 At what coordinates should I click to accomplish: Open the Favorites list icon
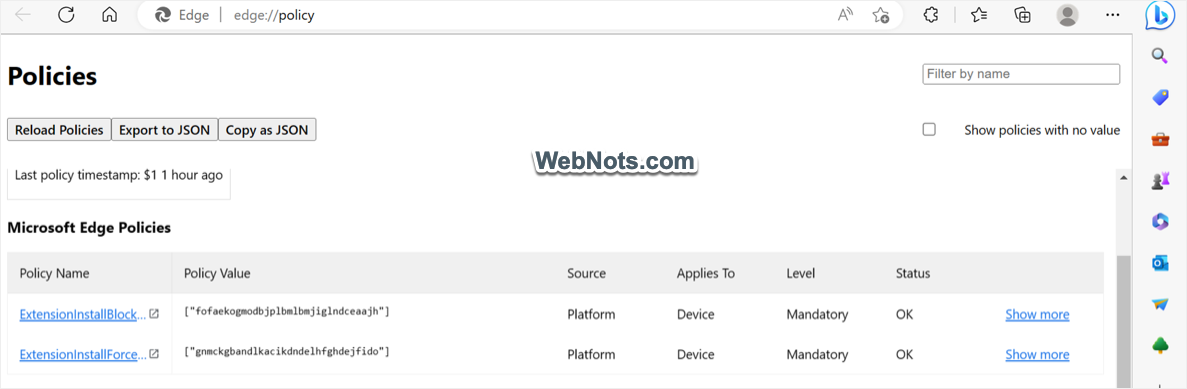(x=979, y=15)
